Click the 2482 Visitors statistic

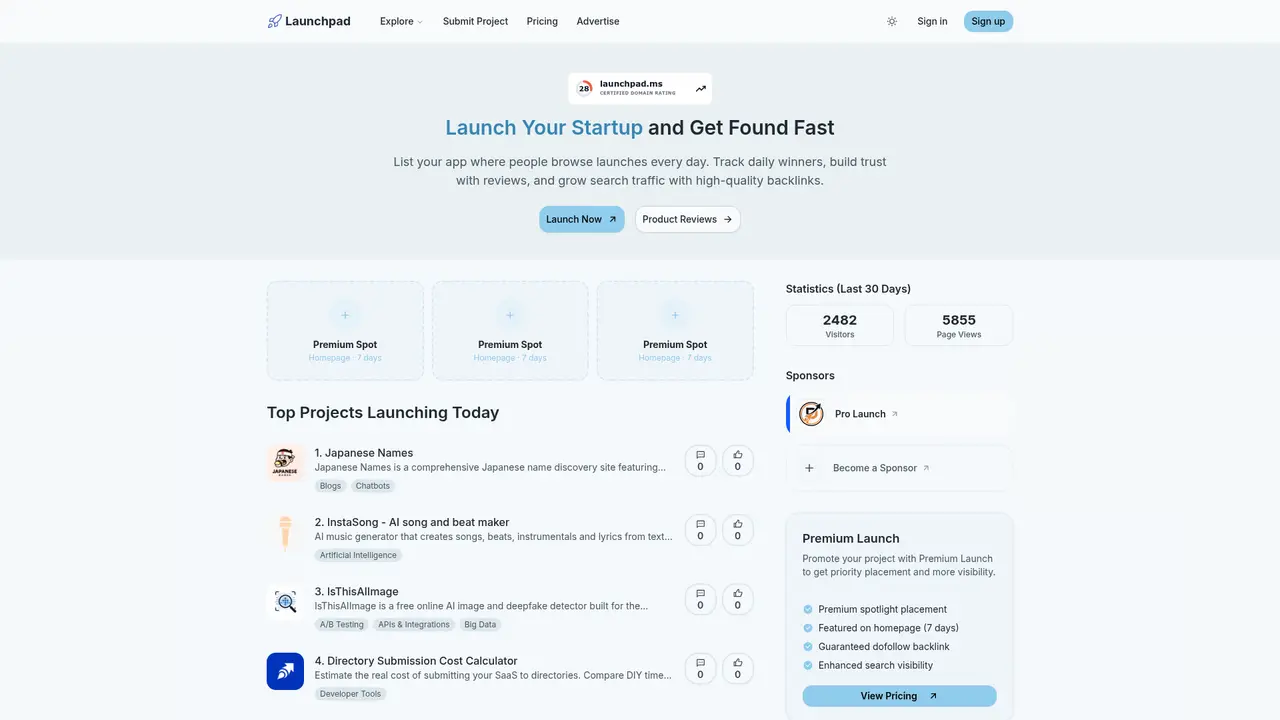840,325
